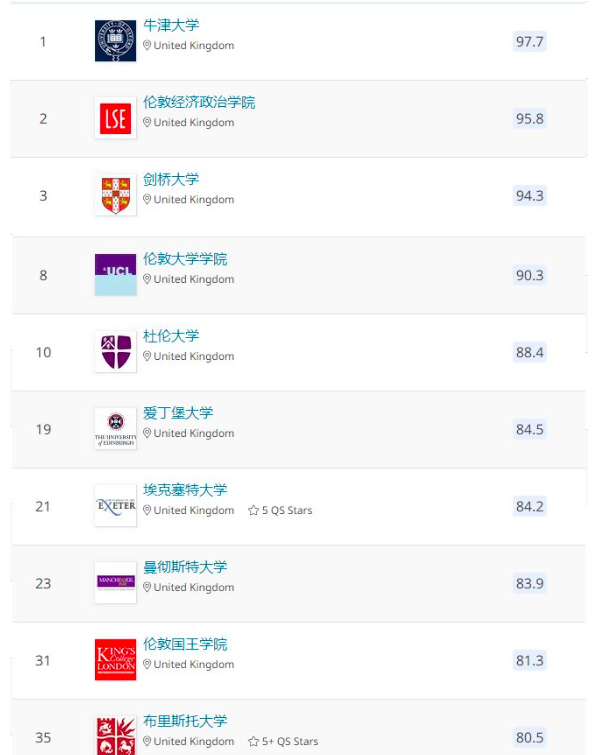
Task: Open the 曼彻斯特大学 link
Action: click(185, 566)
